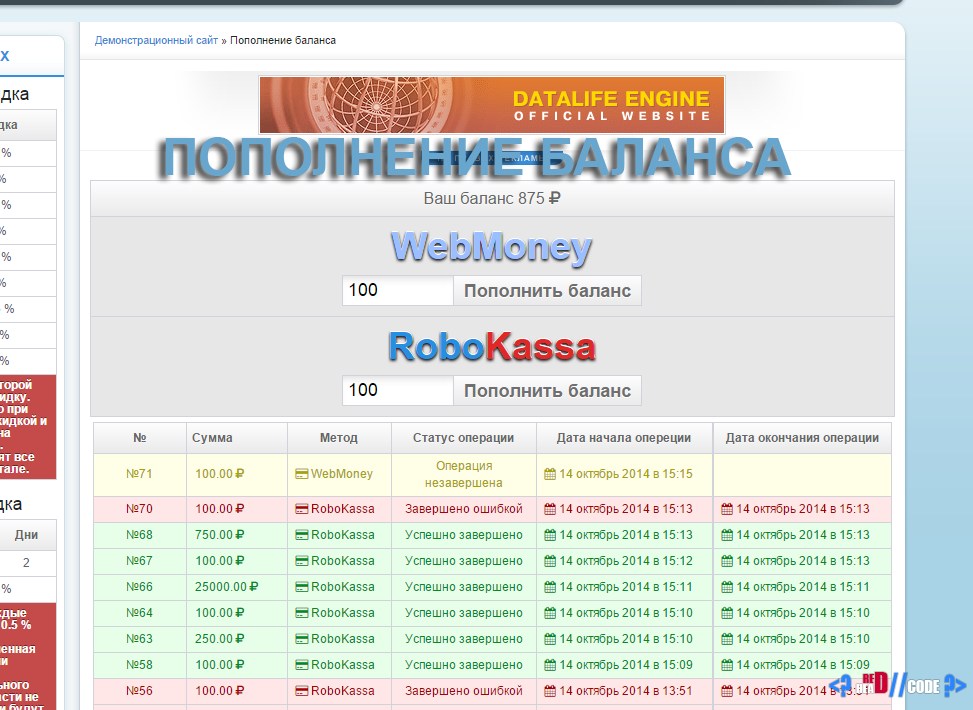Click start date calendar icon in row №66
This screenshot has width=973, height=710.
[550, 587]
